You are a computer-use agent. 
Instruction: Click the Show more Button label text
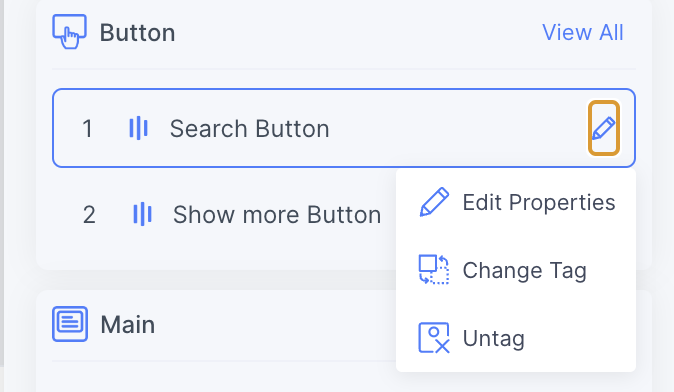click(x=277, y=214)
